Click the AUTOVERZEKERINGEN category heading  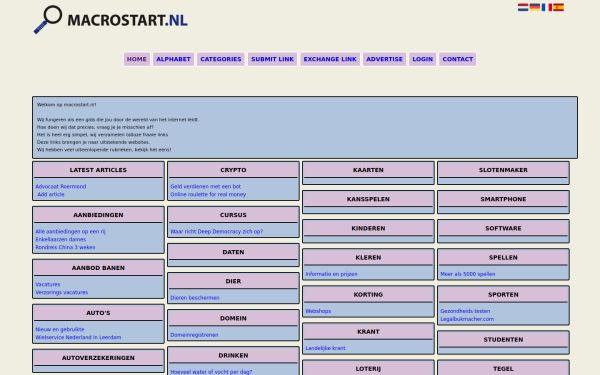click(x=98, y=358)
